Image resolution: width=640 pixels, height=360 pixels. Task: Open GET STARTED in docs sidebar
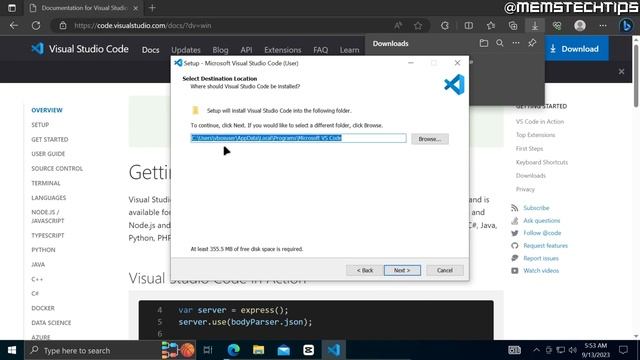coord(50,140)
